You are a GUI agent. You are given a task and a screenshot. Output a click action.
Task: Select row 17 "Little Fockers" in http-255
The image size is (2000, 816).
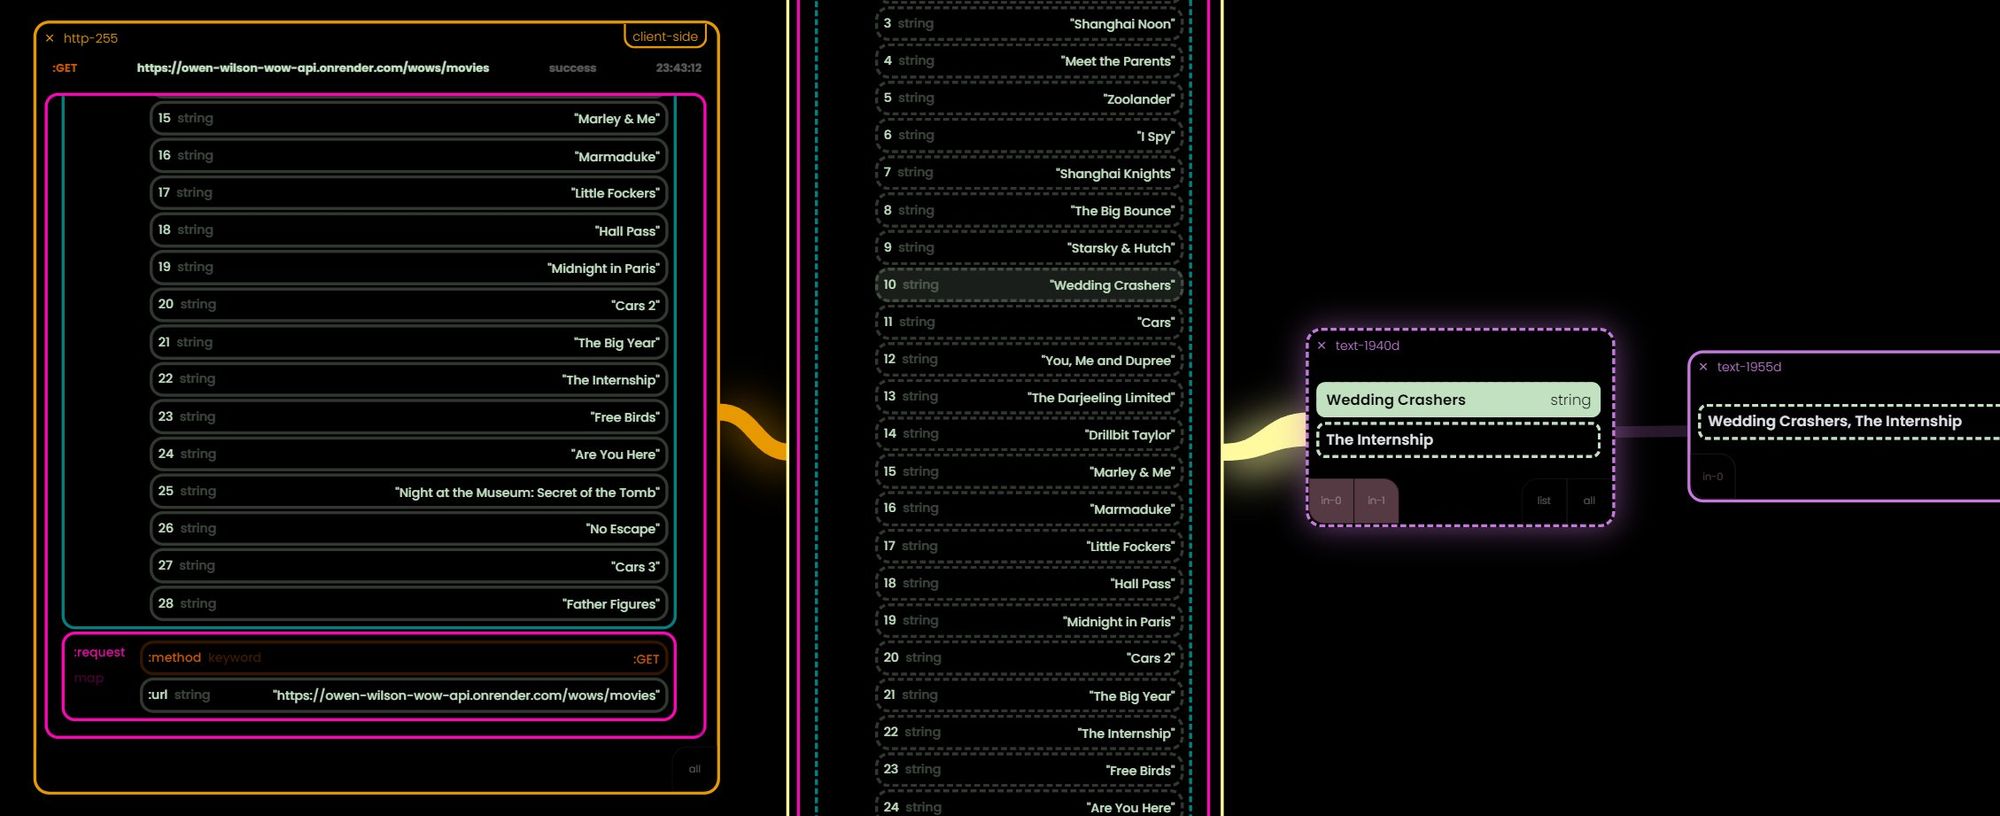(x=408, y=193)
